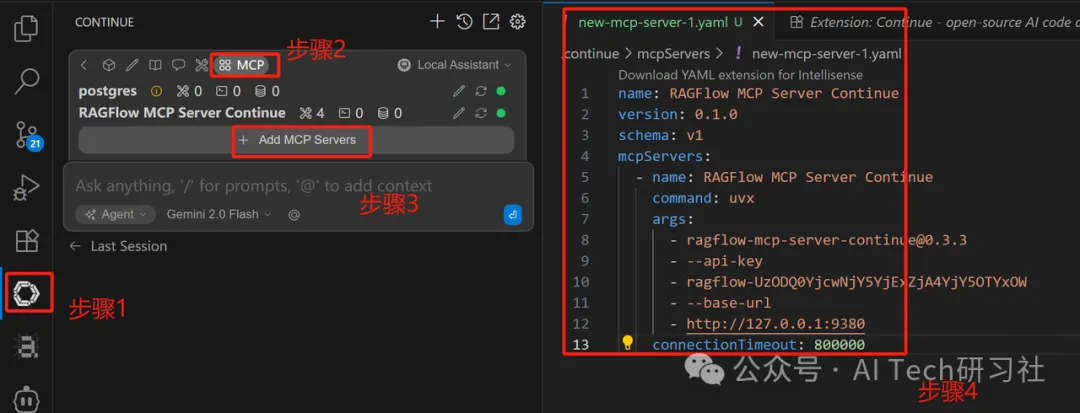
Task: Open the Explorer view in activity bar
Action: (27, 28)
